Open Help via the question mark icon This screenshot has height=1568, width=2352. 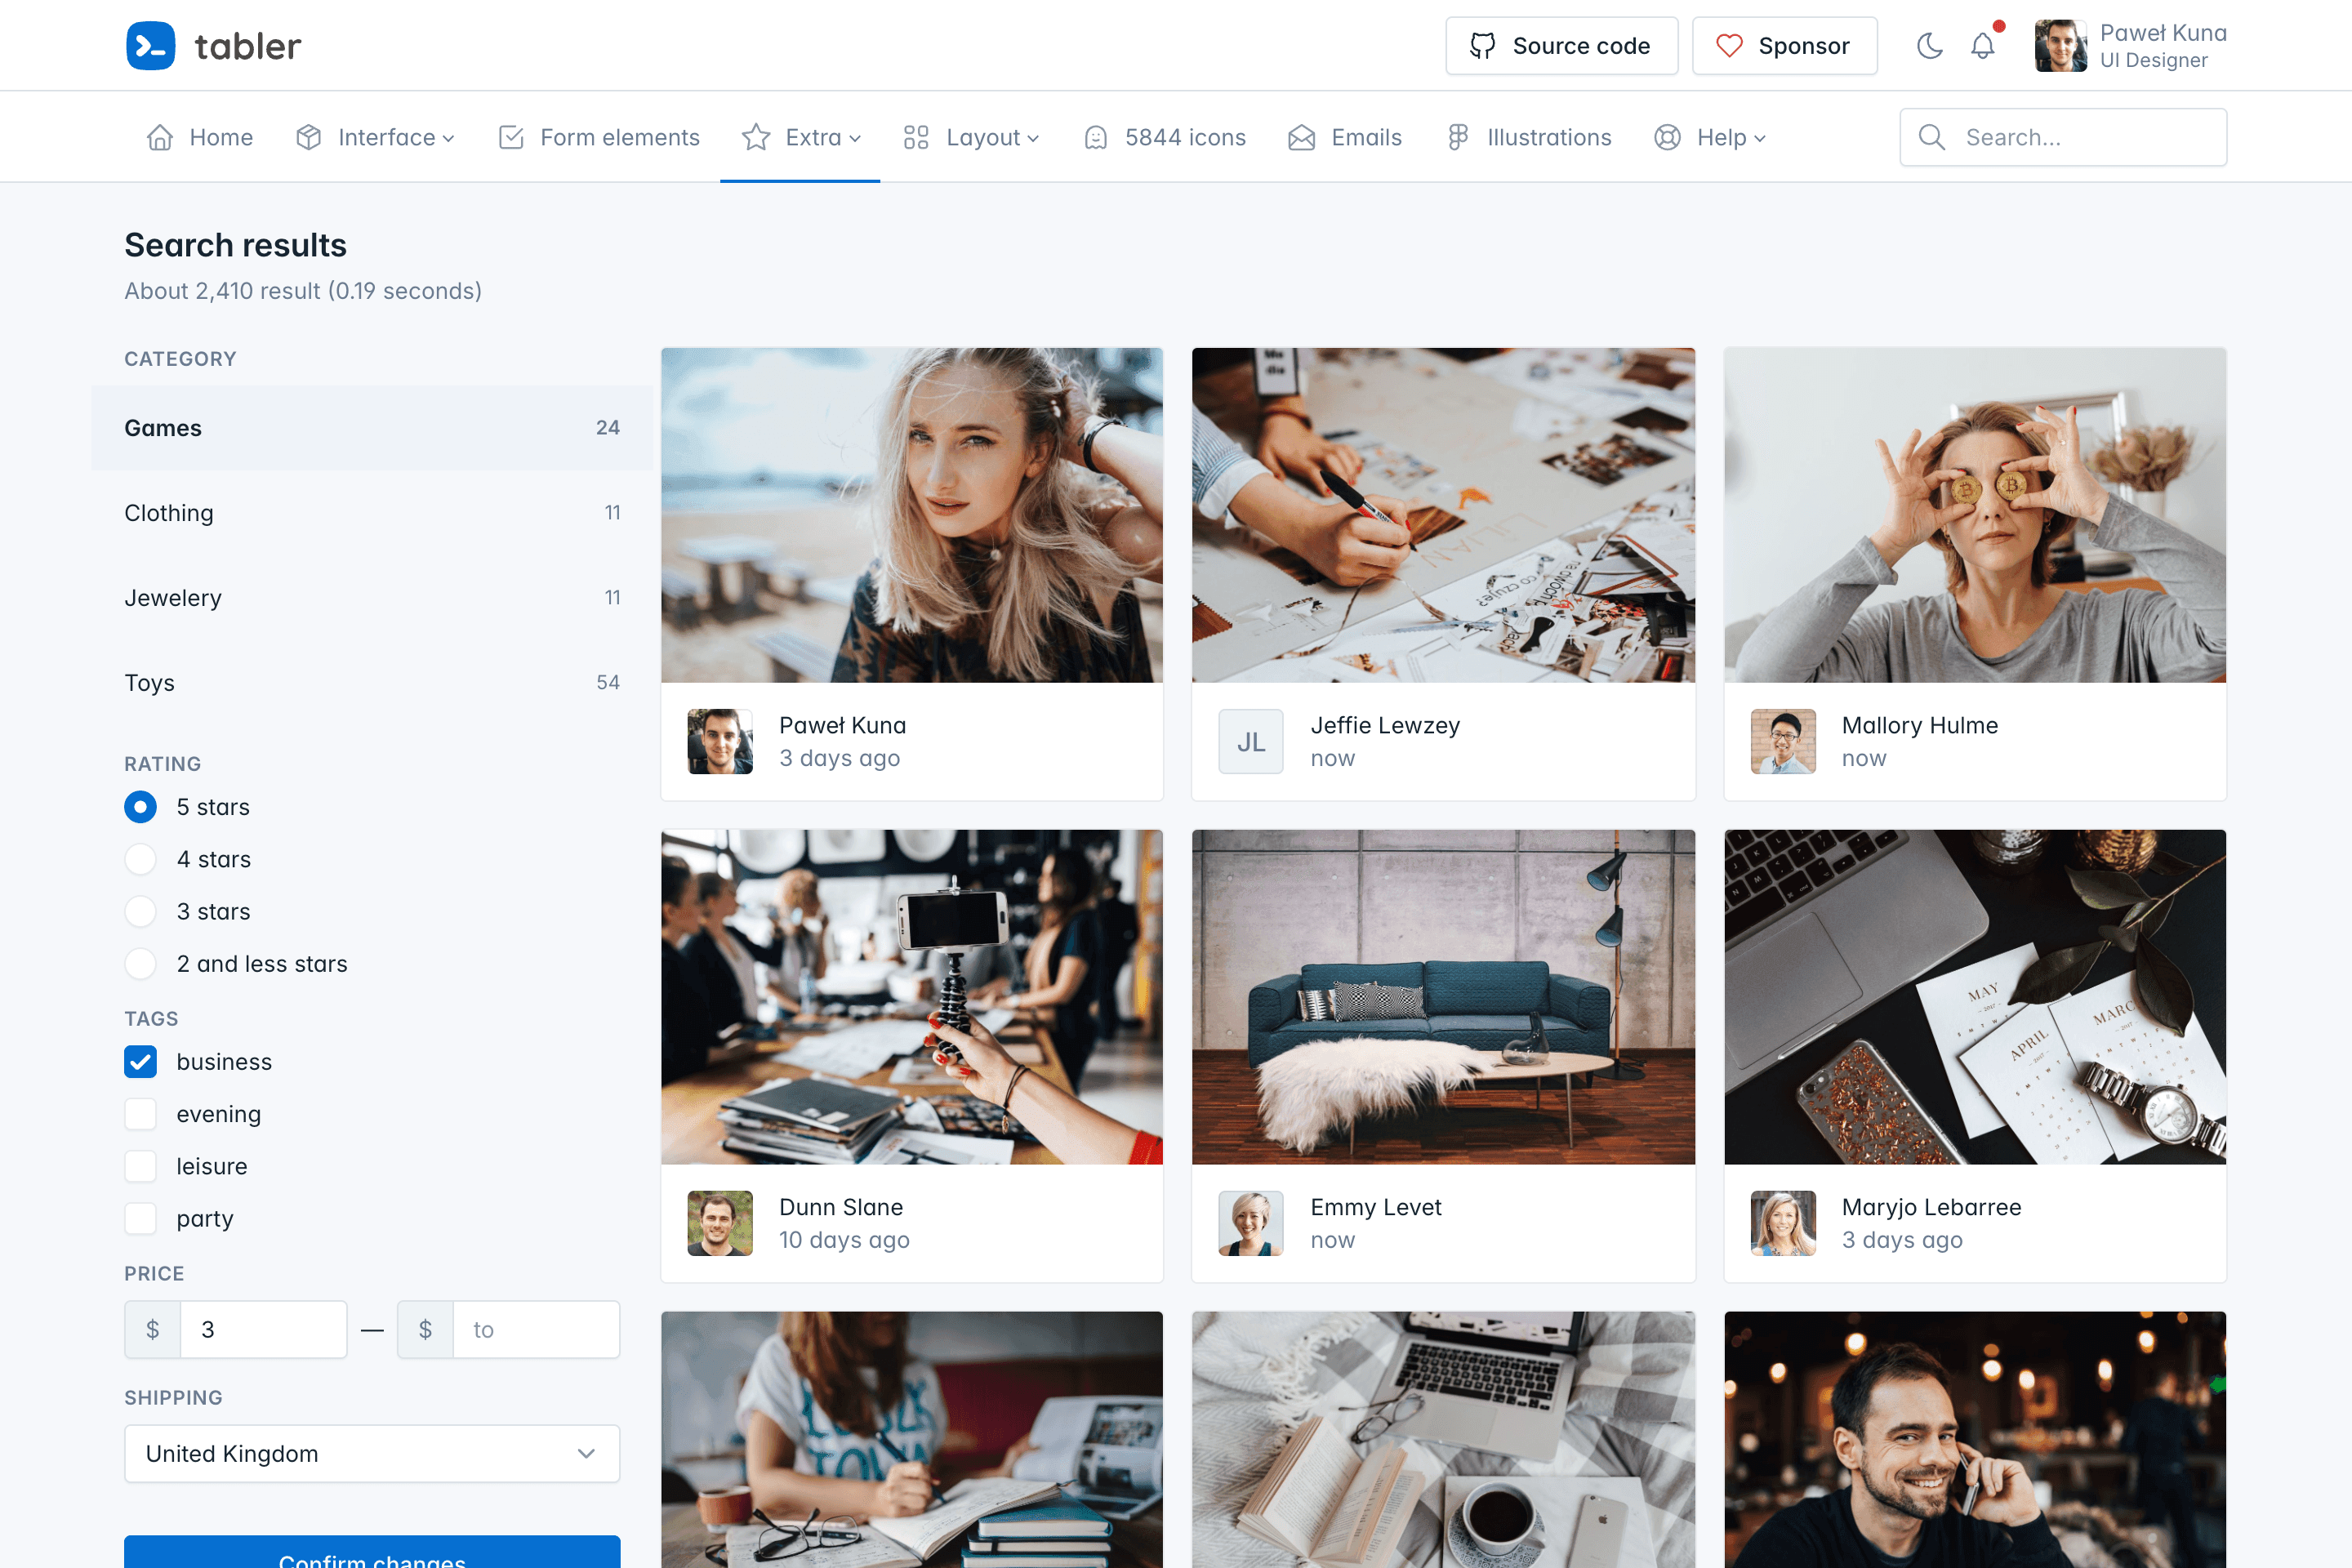coord(1666,137)
